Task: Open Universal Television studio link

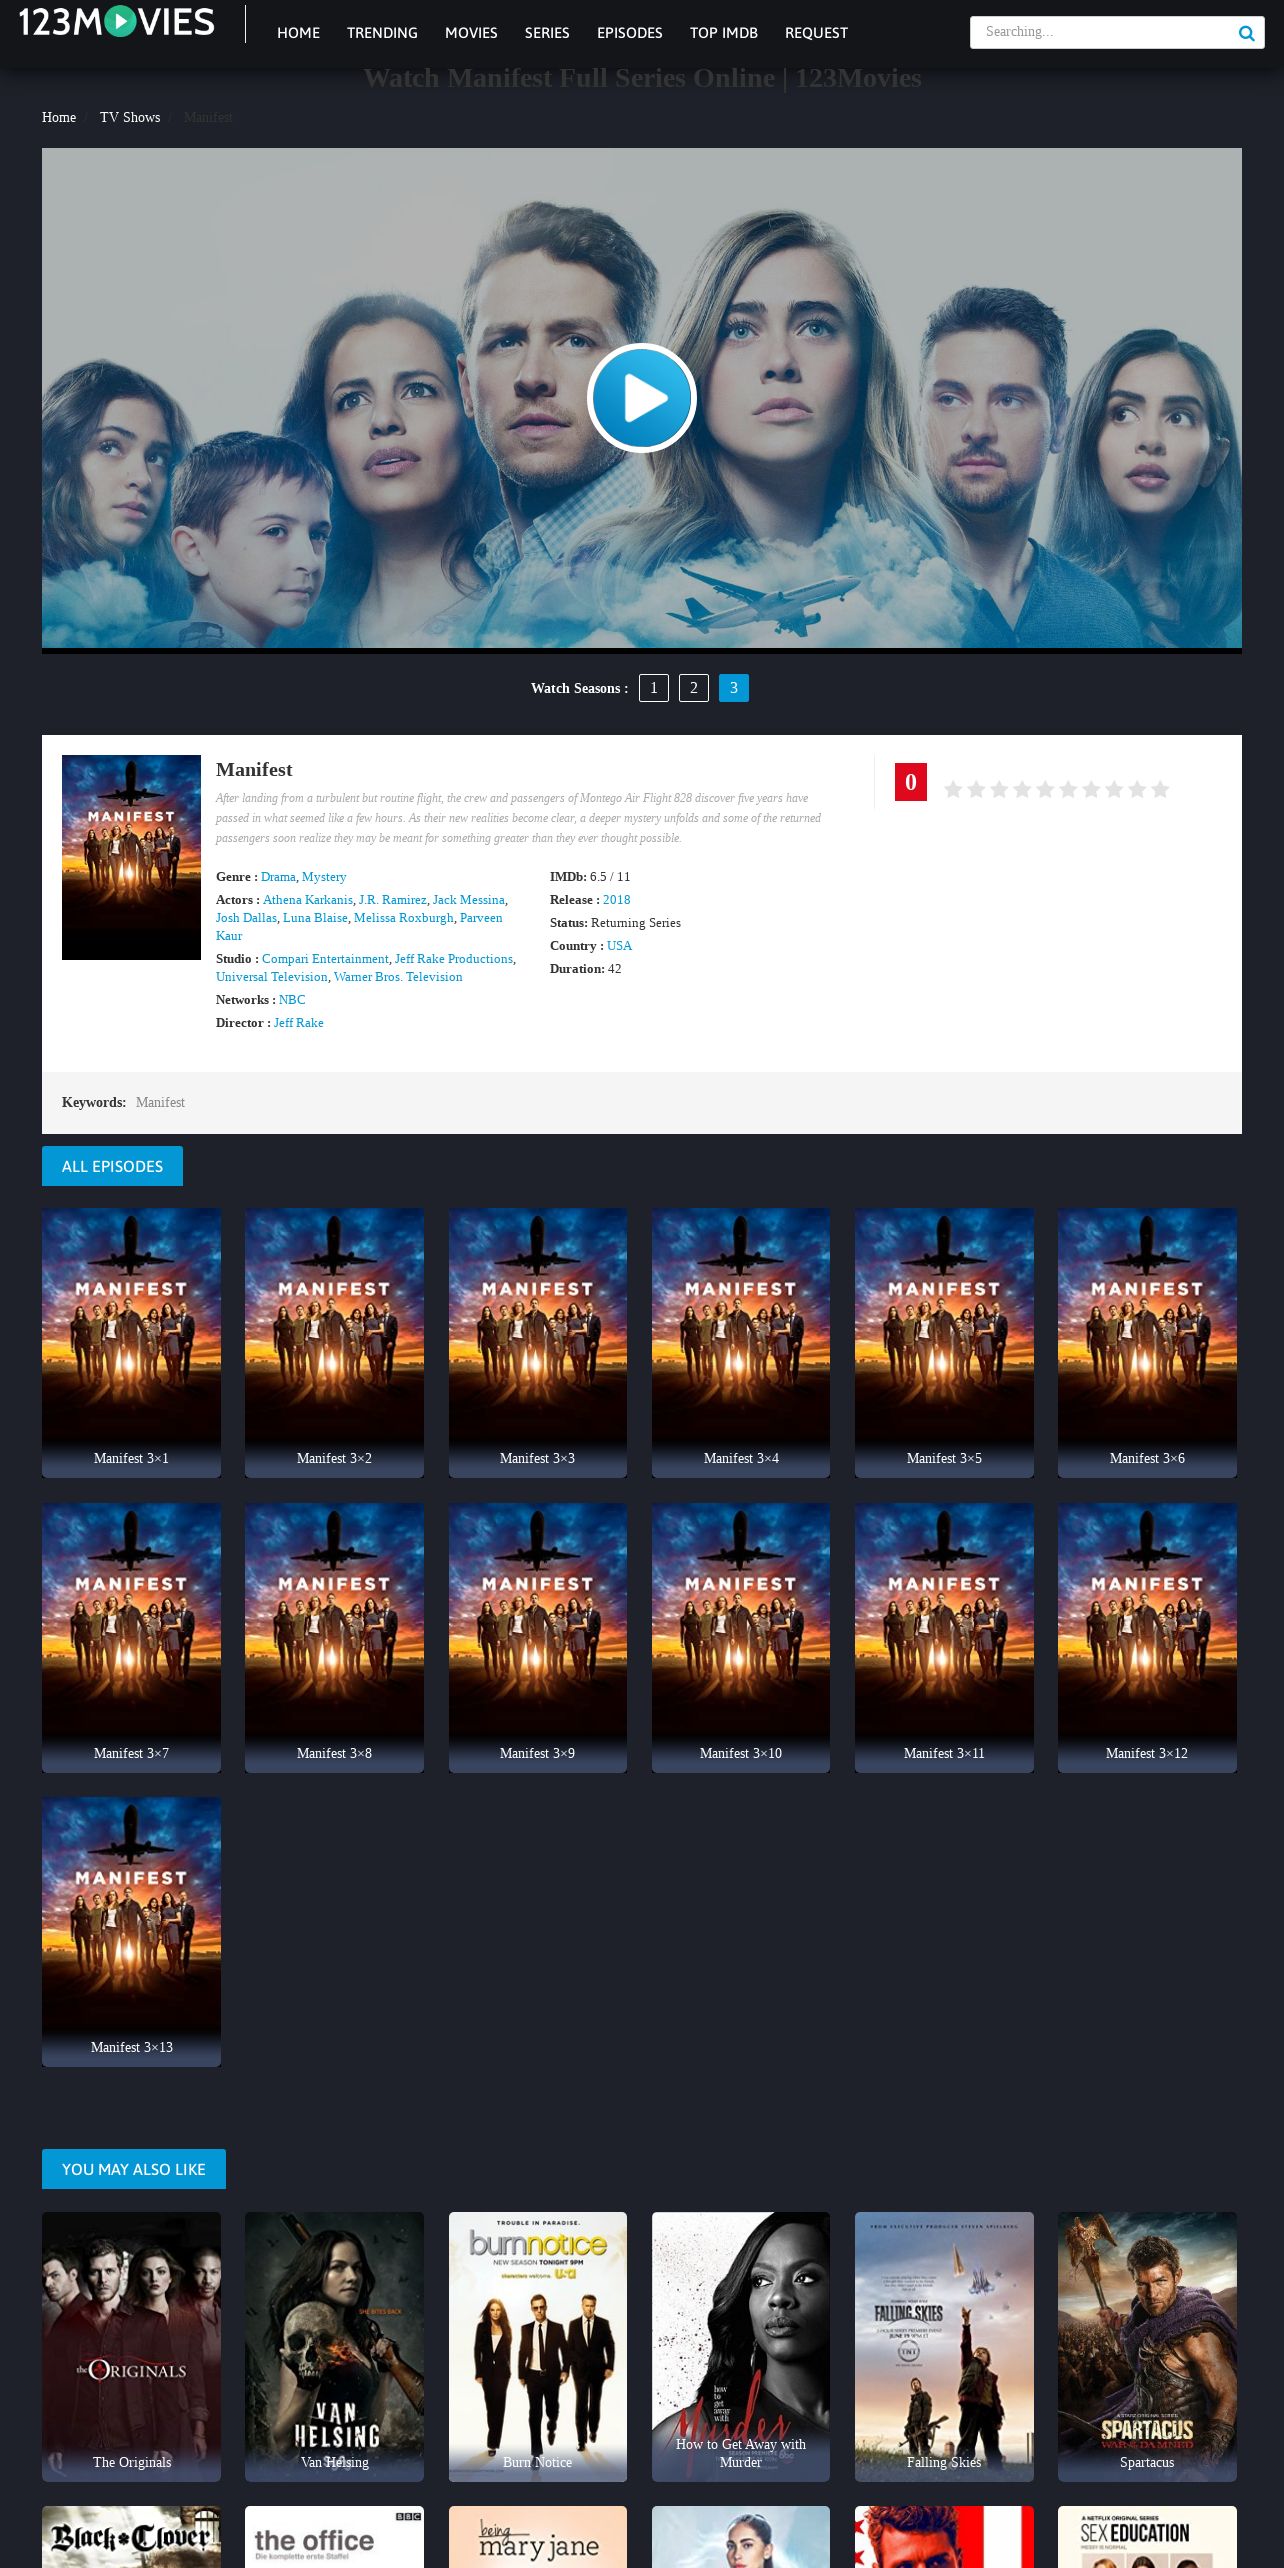Action: [272, 977]
